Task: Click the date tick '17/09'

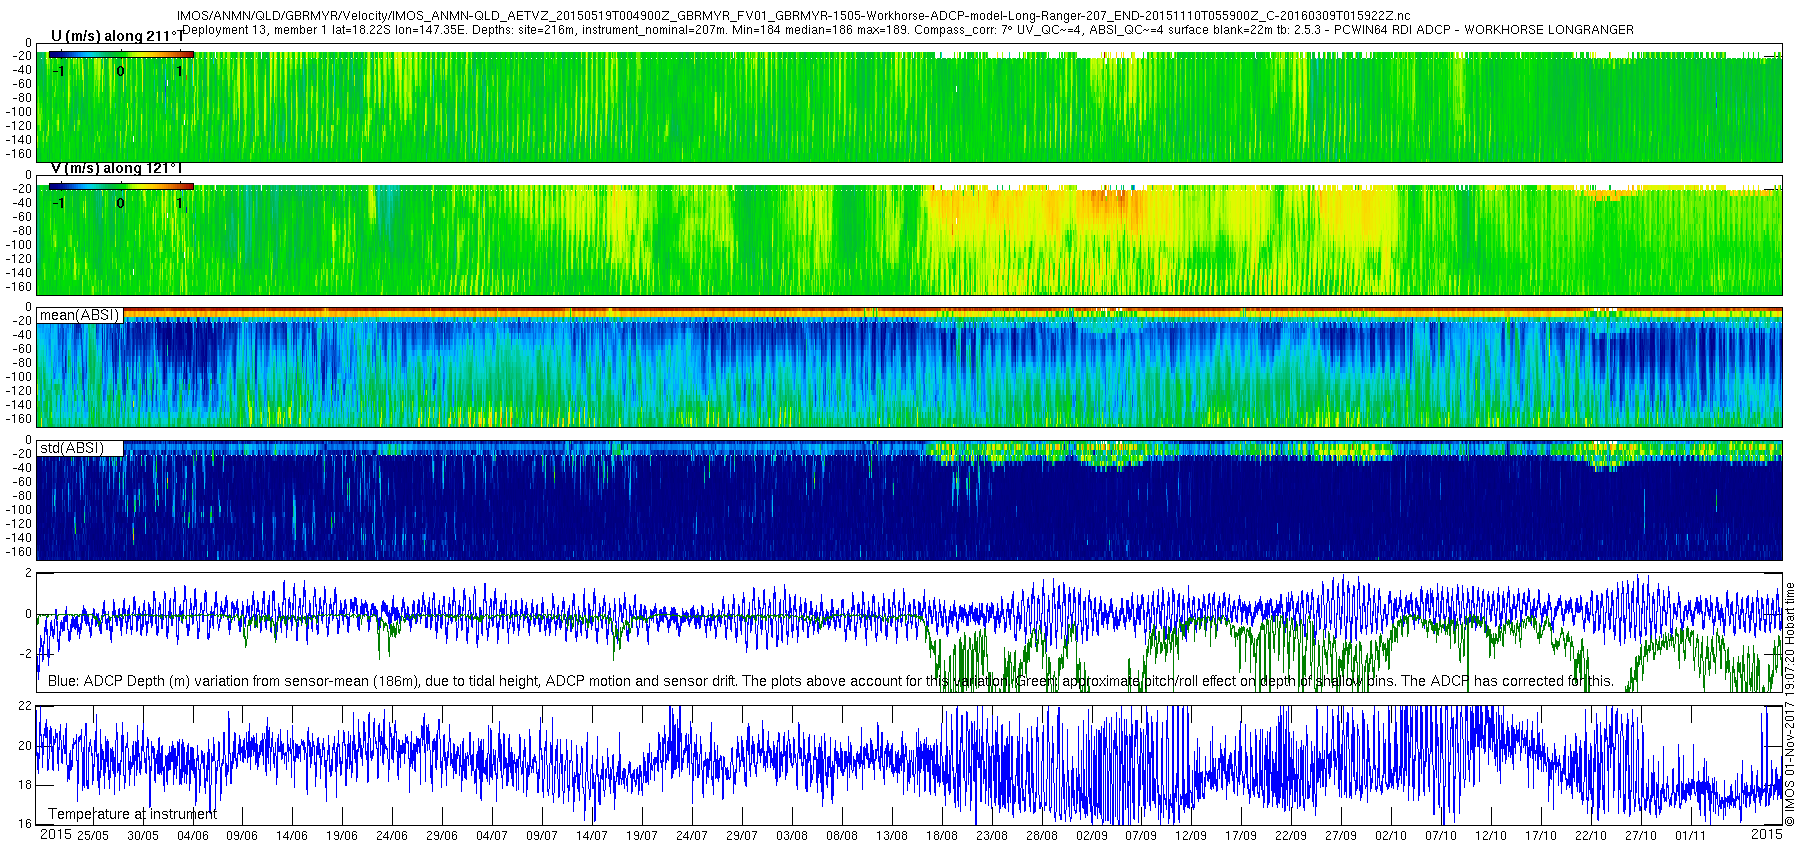Action: click(1241, 836)
